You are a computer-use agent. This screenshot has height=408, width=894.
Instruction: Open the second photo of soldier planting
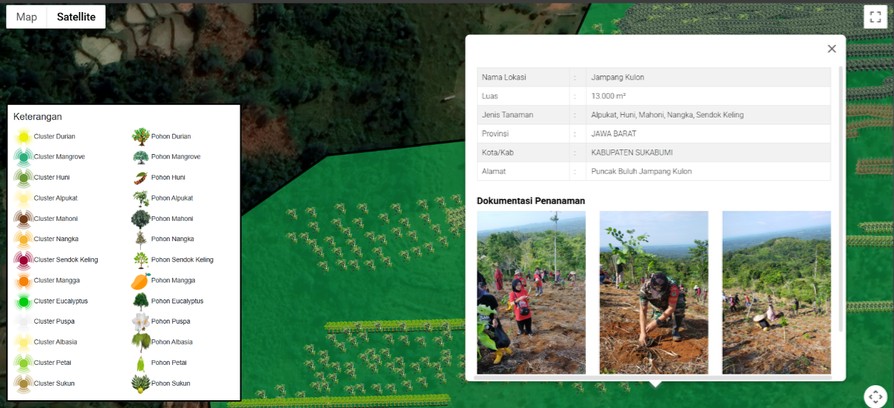tap(653, 292)
